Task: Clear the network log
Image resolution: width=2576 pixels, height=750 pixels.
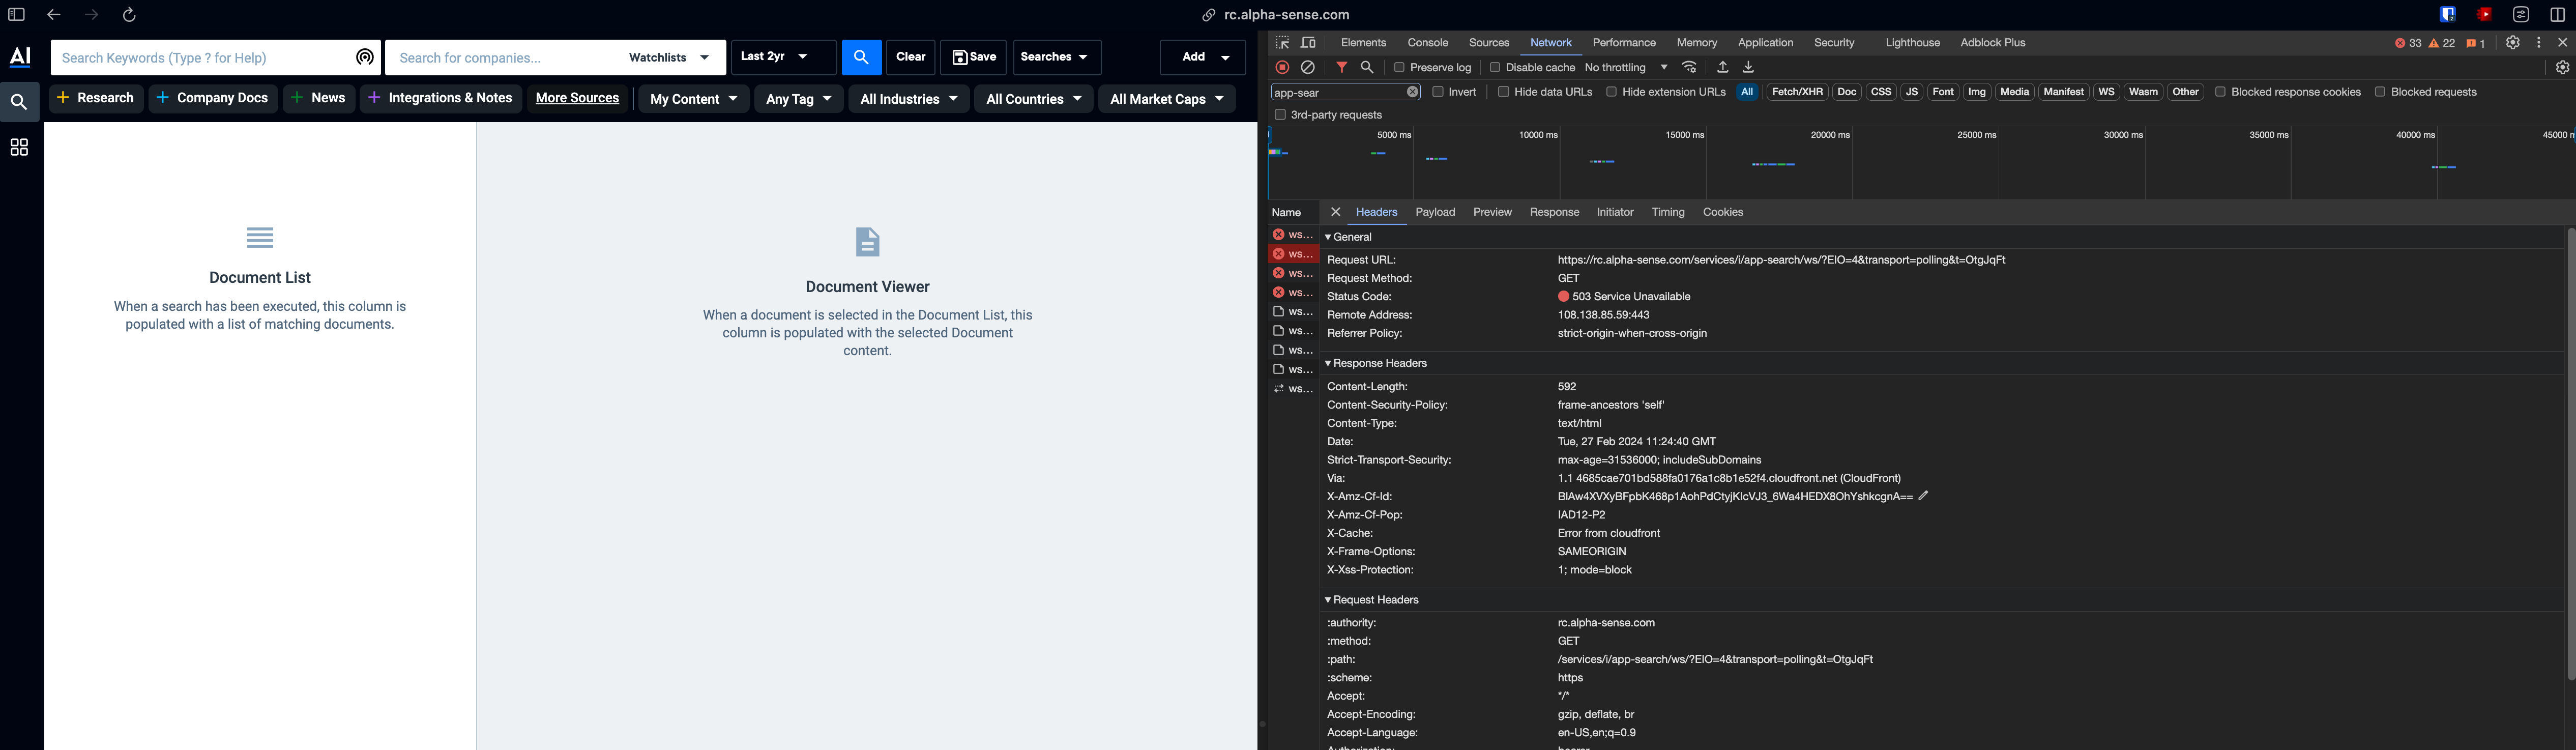Action: pos(1308,67)
